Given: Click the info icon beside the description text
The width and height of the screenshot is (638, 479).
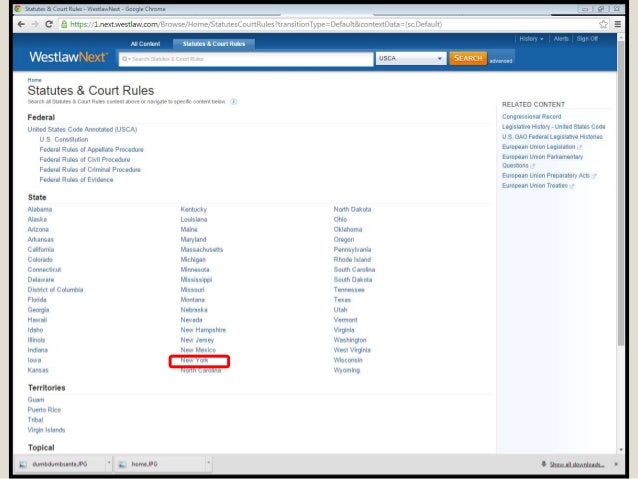Looking at the screenshot, I should pyautogui.click(x=234, y=102).
